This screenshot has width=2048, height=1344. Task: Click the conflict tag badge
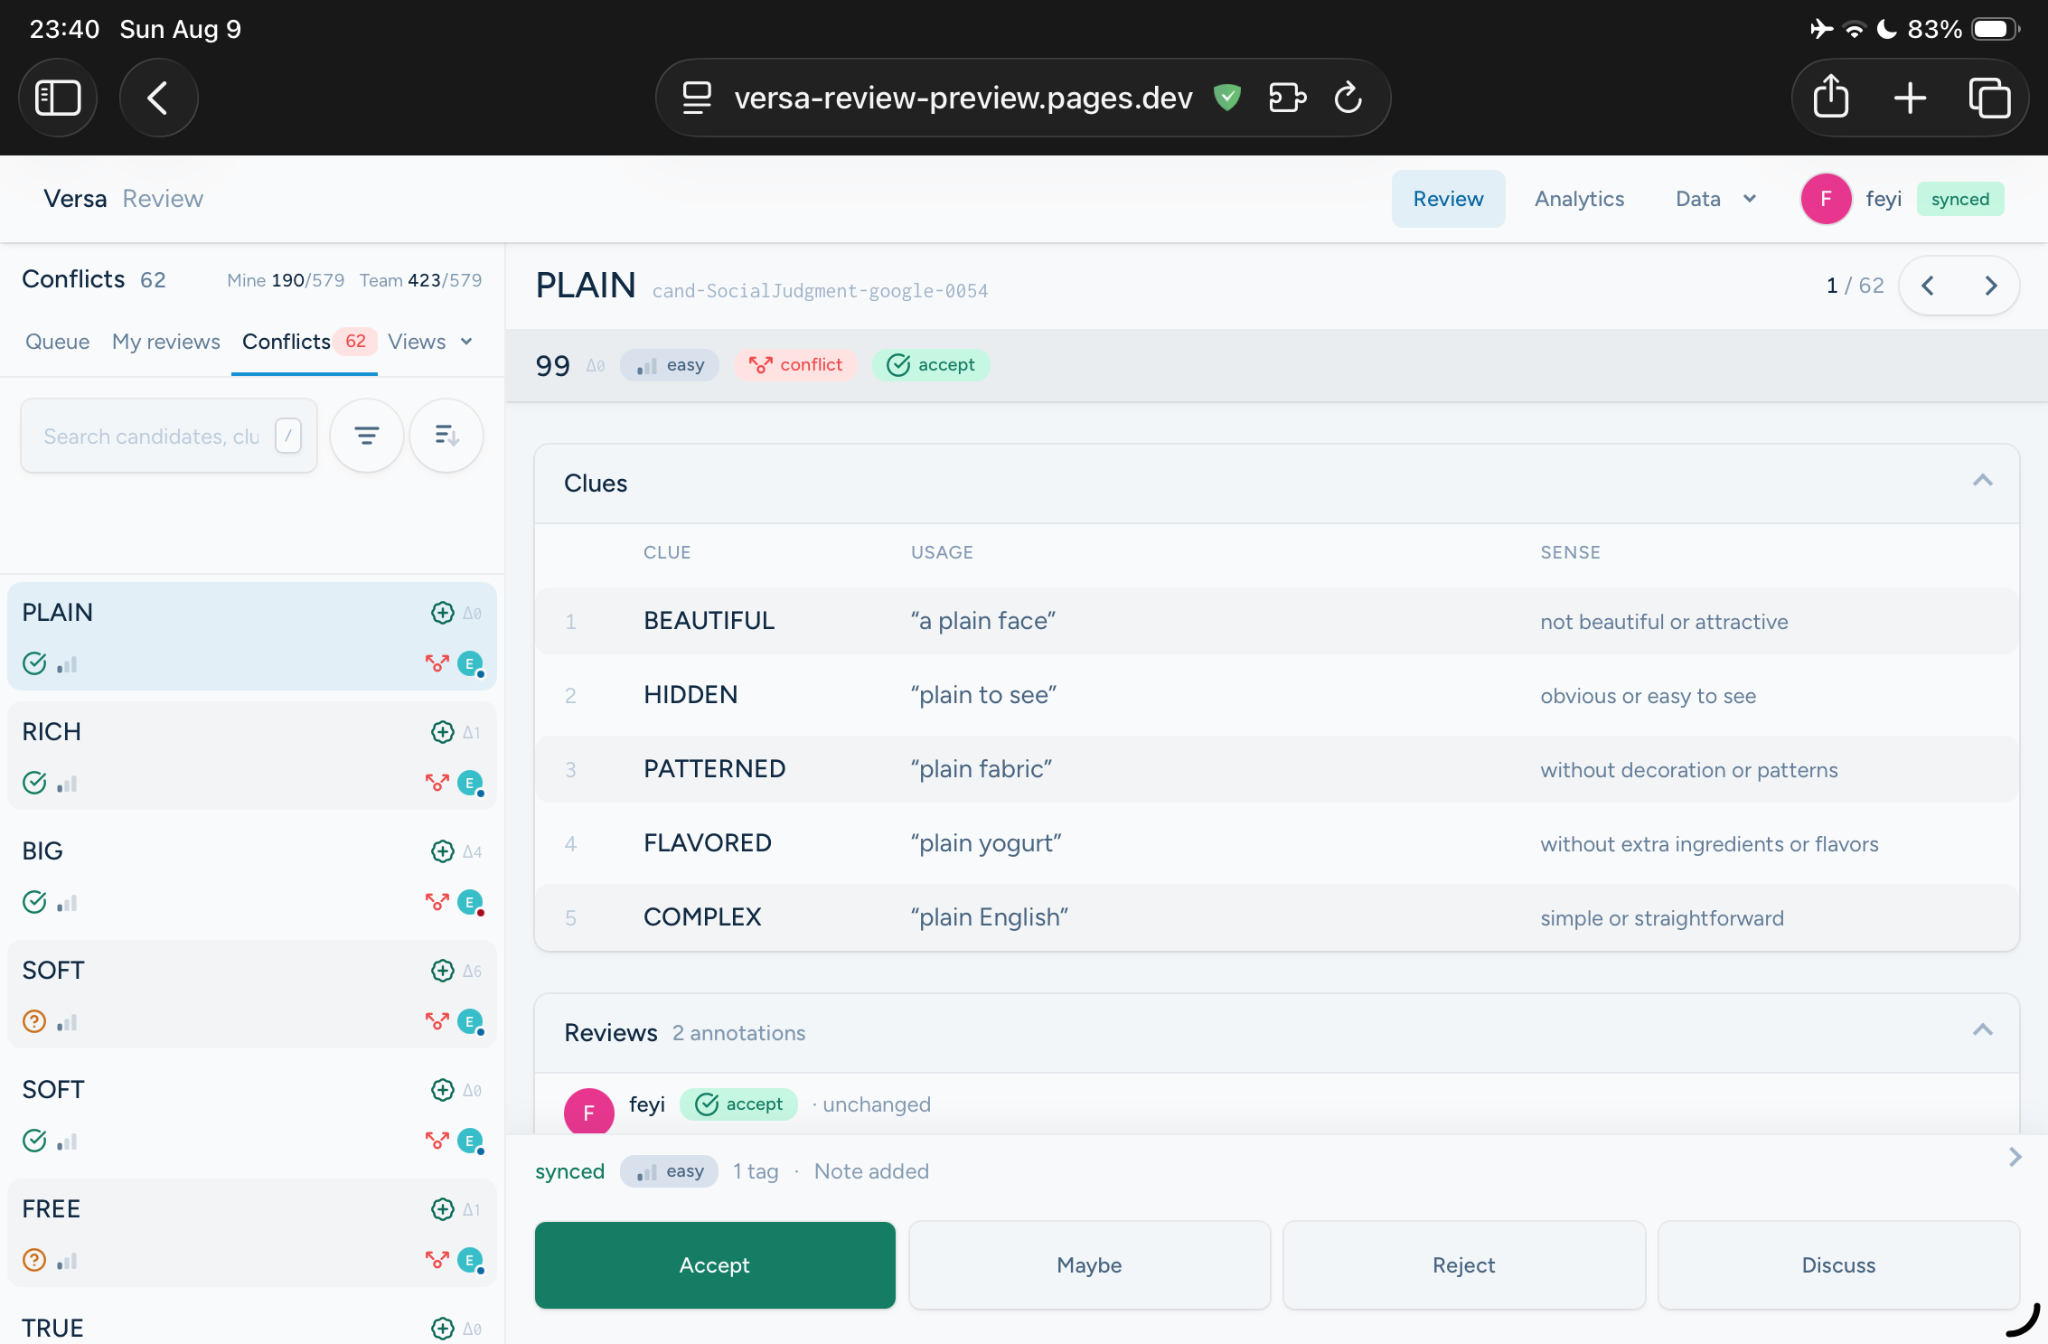click(x=796, y=365)
